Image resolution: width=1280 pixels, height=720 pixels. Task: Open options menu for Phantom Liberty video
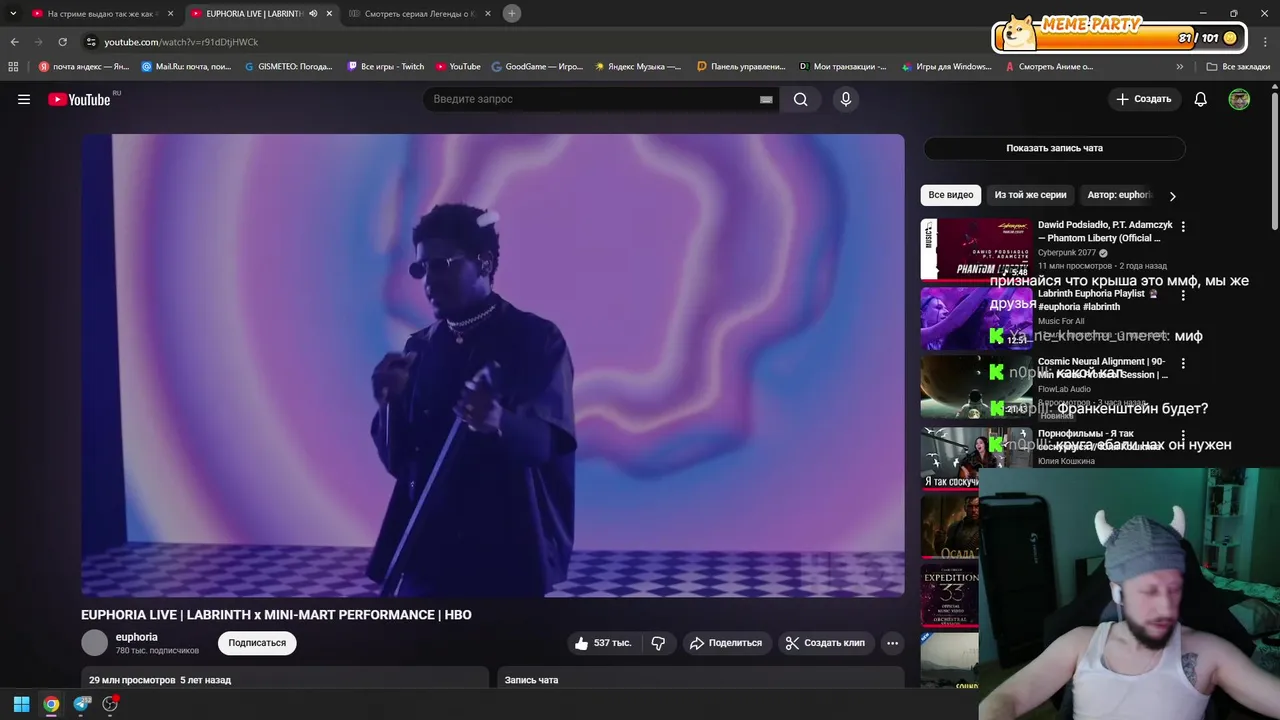(1183, 227)
